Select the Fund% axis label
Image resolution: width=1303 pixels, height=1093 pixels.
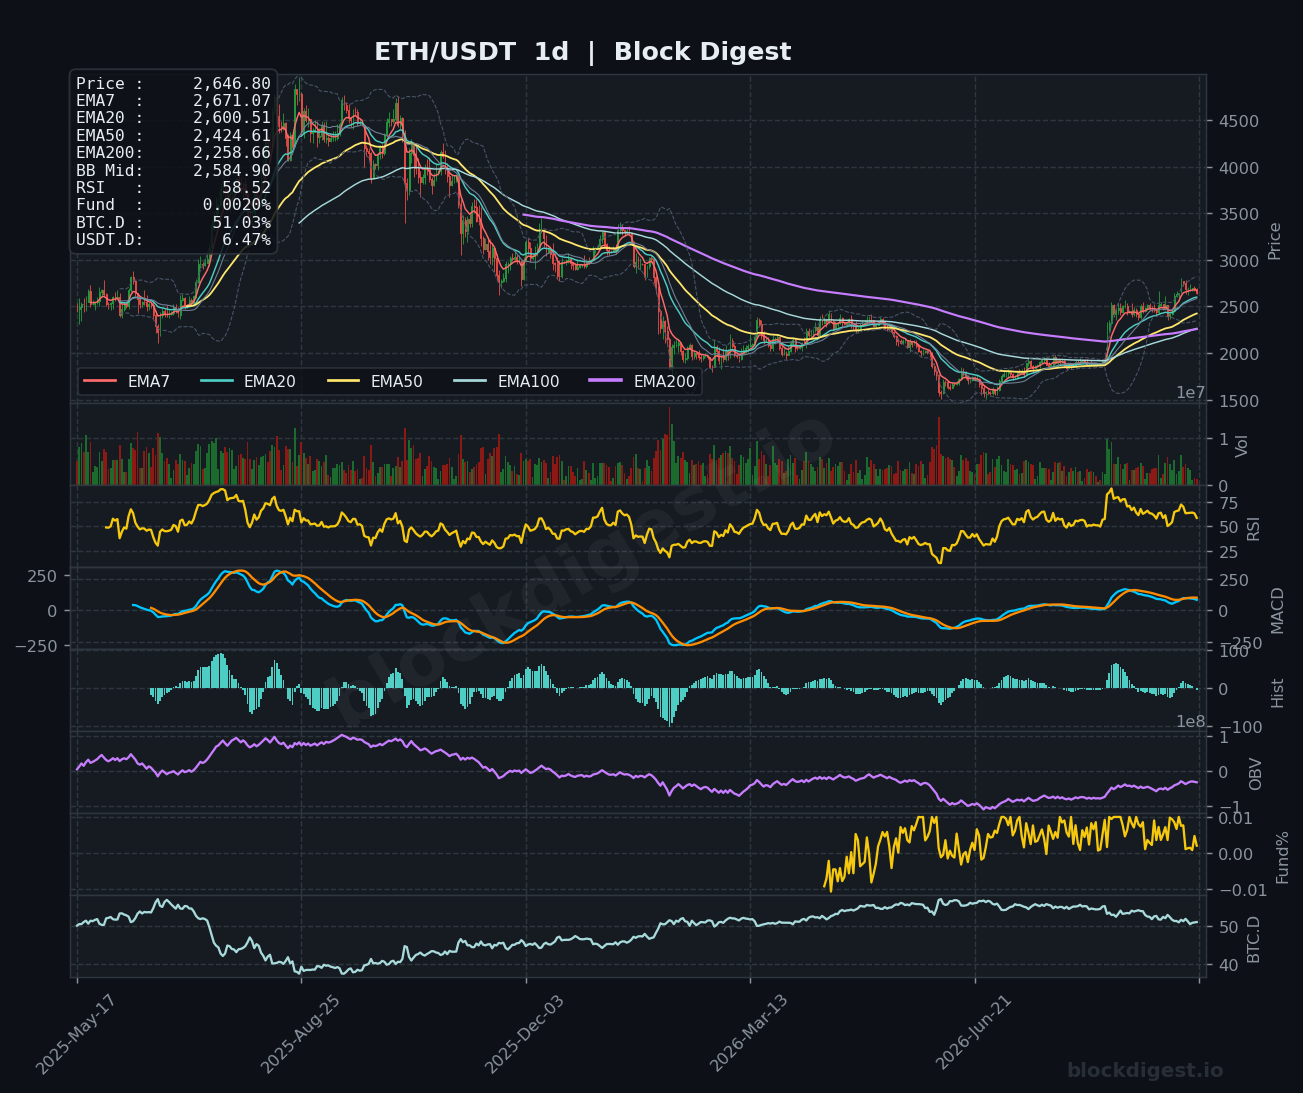(x=1283, y=857)
